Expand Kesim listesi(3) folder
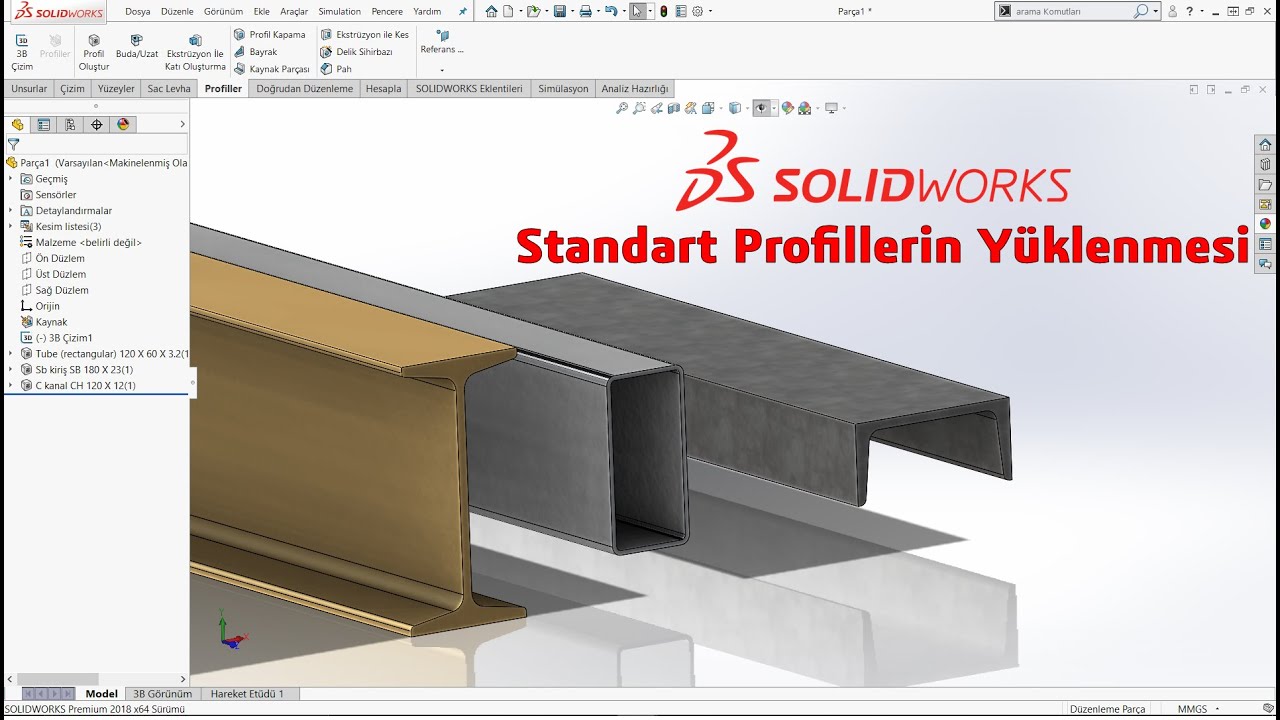 point(11,227)
